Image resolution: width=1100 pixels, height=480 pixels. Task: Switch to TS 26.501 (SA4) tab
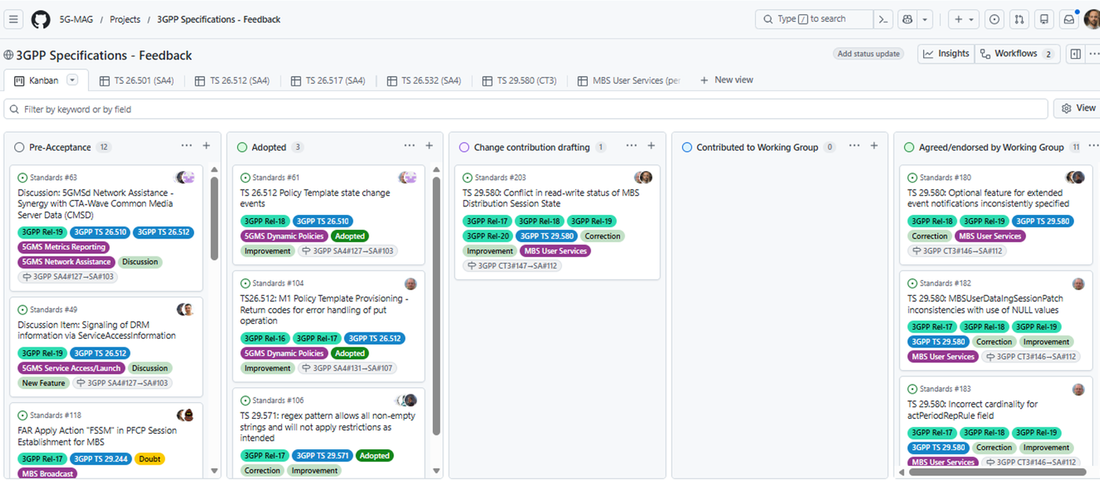tap(136, 81)
